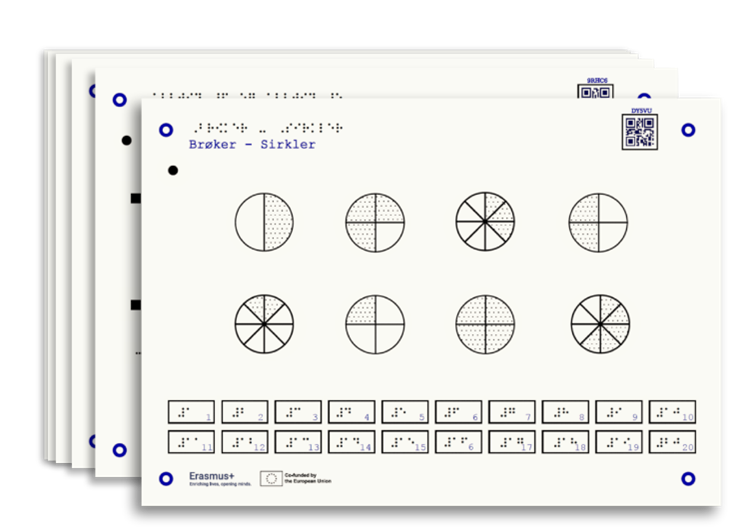Screen dimensions: 750x528
Task: Click the braille title line on front sheet
Action: pos(268,128)
